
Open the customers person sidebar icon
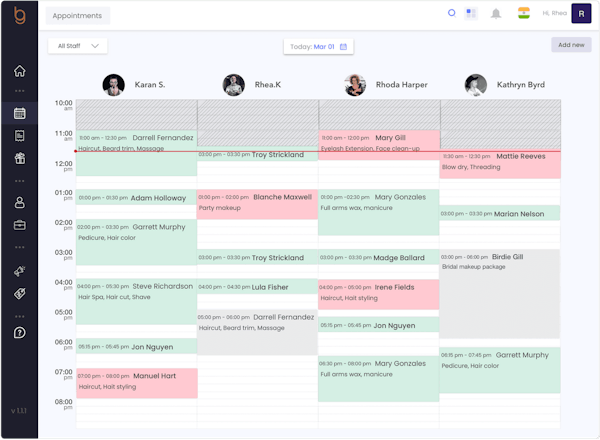click(20, 202)
